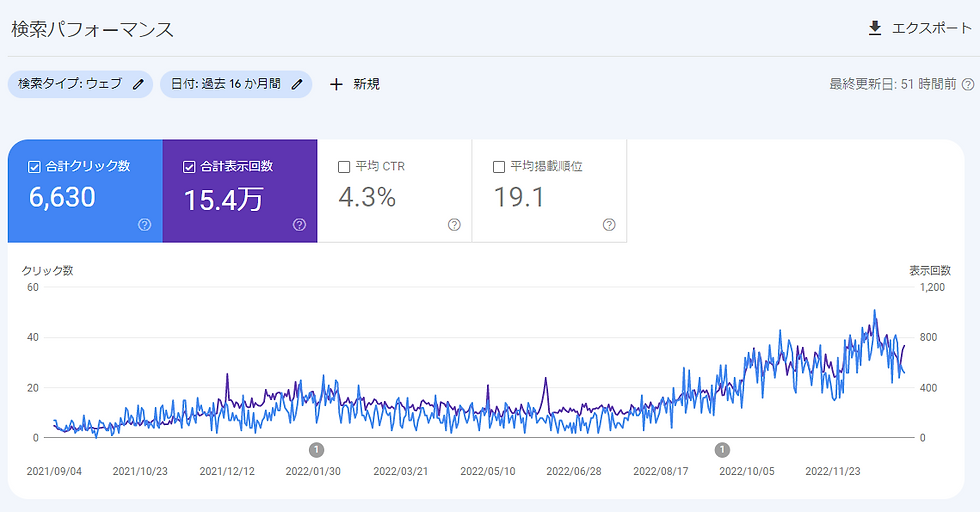Open help icon in 合計クリック数 card
The height and width of the screenshot is (512, 980).
click(x=144, y=224)
